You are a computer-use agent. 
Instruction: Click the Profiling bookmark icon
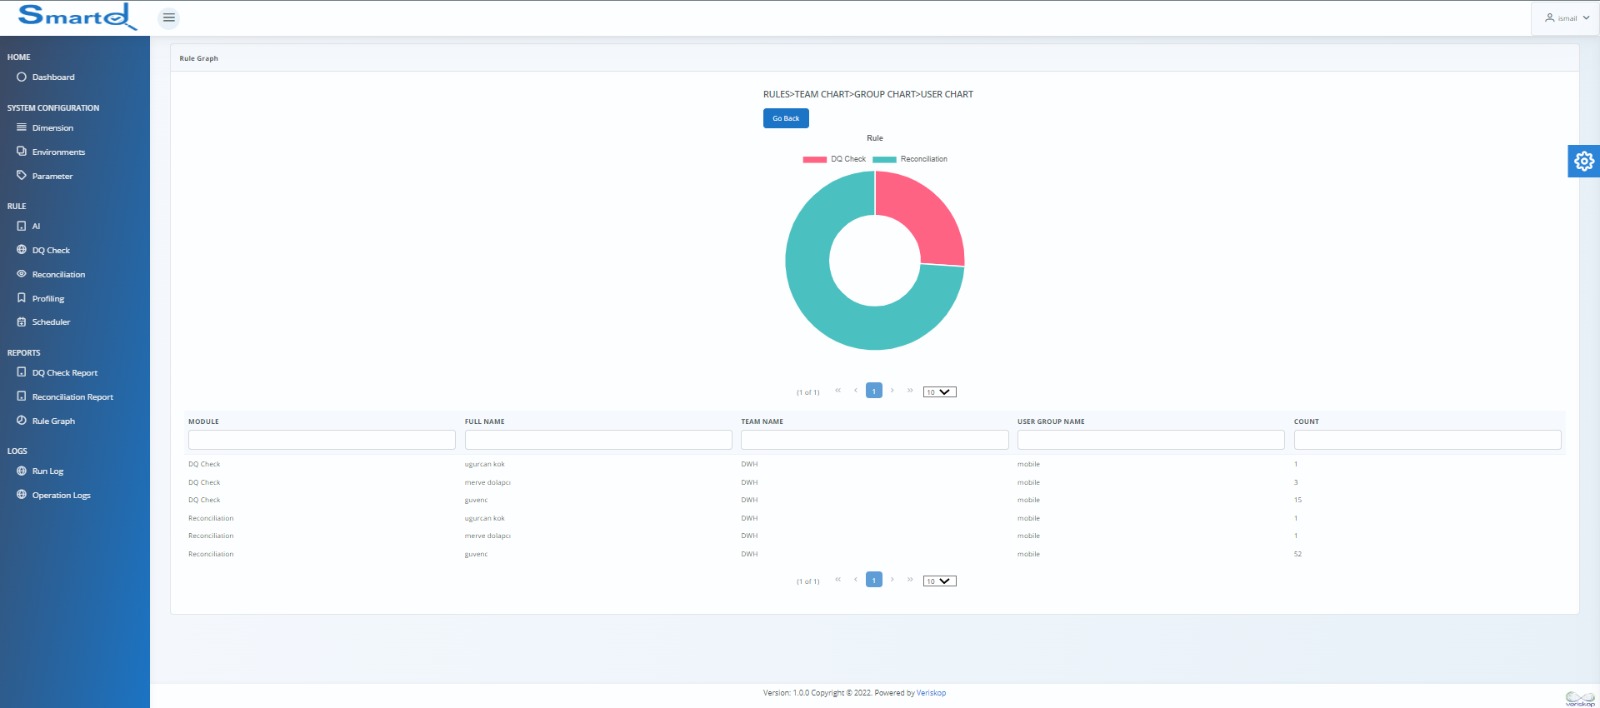(x=21, y=298)
